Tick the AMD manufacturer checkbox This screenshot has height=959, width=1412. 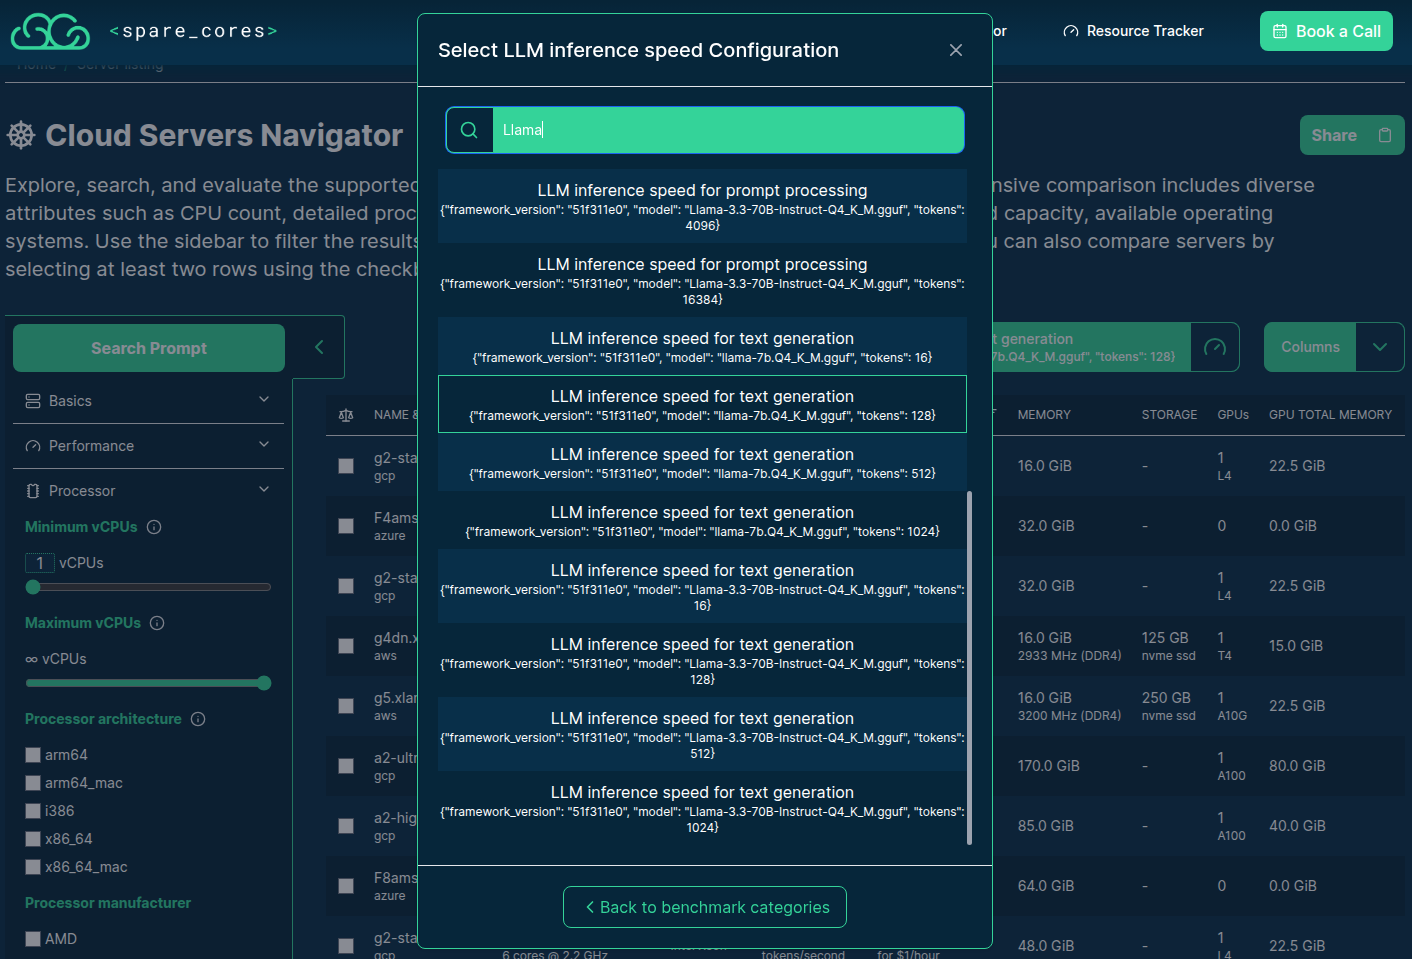tap(33, 939)
